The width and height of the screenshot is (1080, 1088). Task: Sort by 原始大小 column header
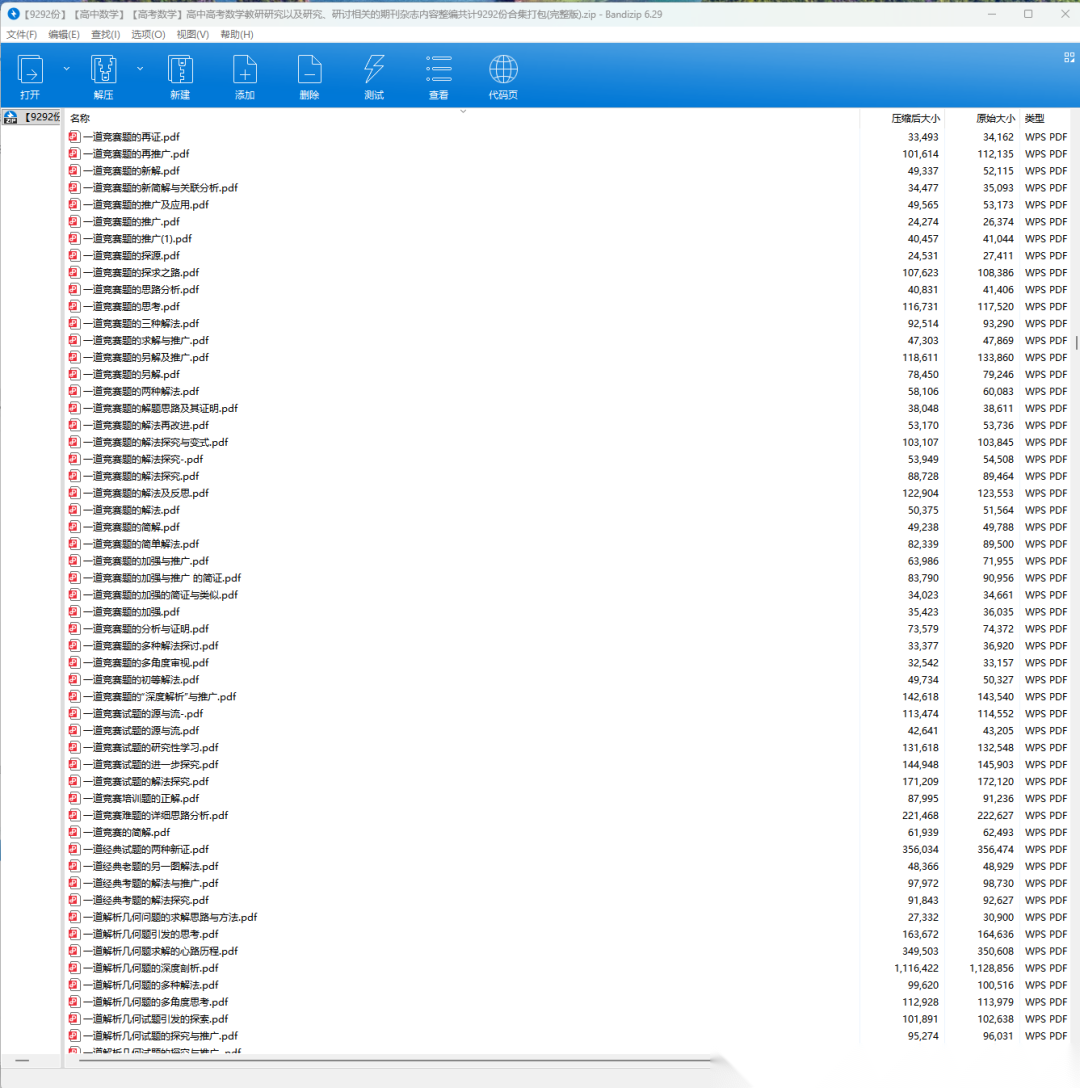tap(994, 118)
